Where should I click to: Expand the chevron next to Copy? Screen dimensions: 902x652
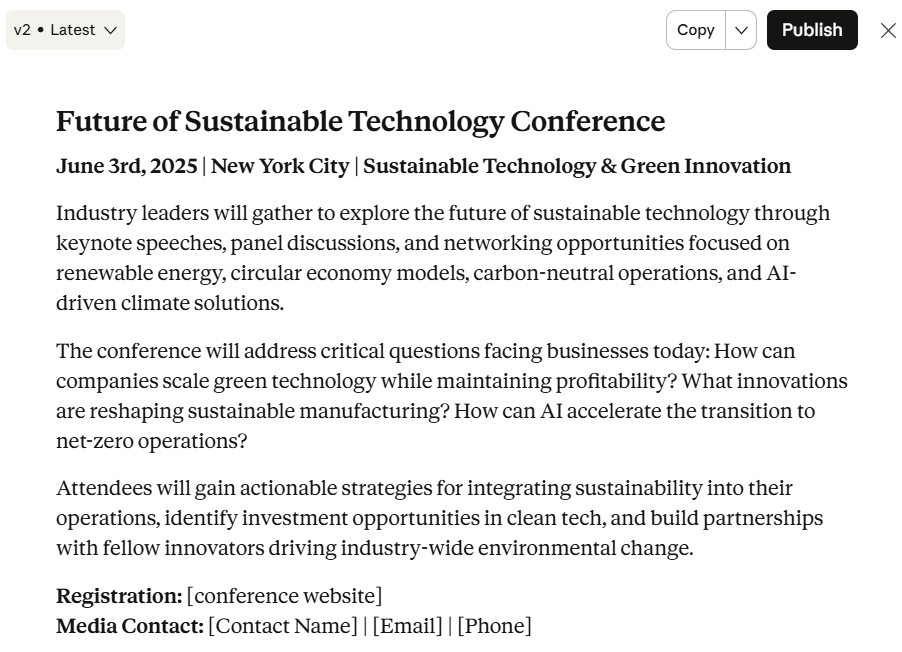(x=741, y=30)
